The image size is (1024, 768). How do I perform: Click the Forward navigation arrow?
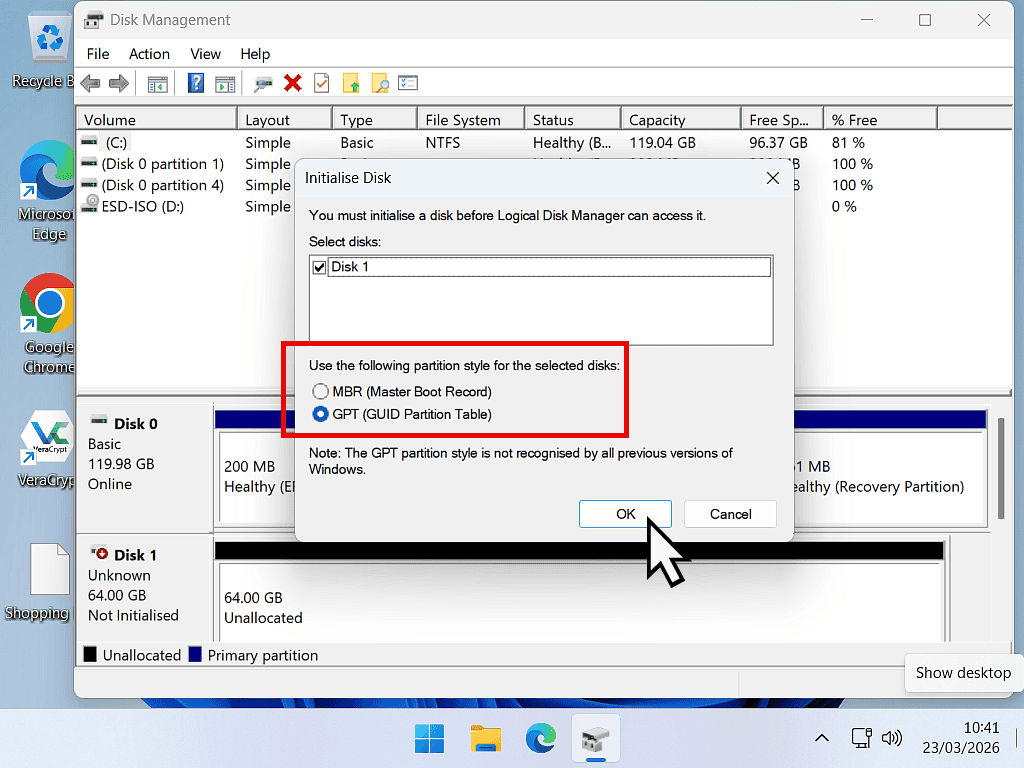(118, 83)
